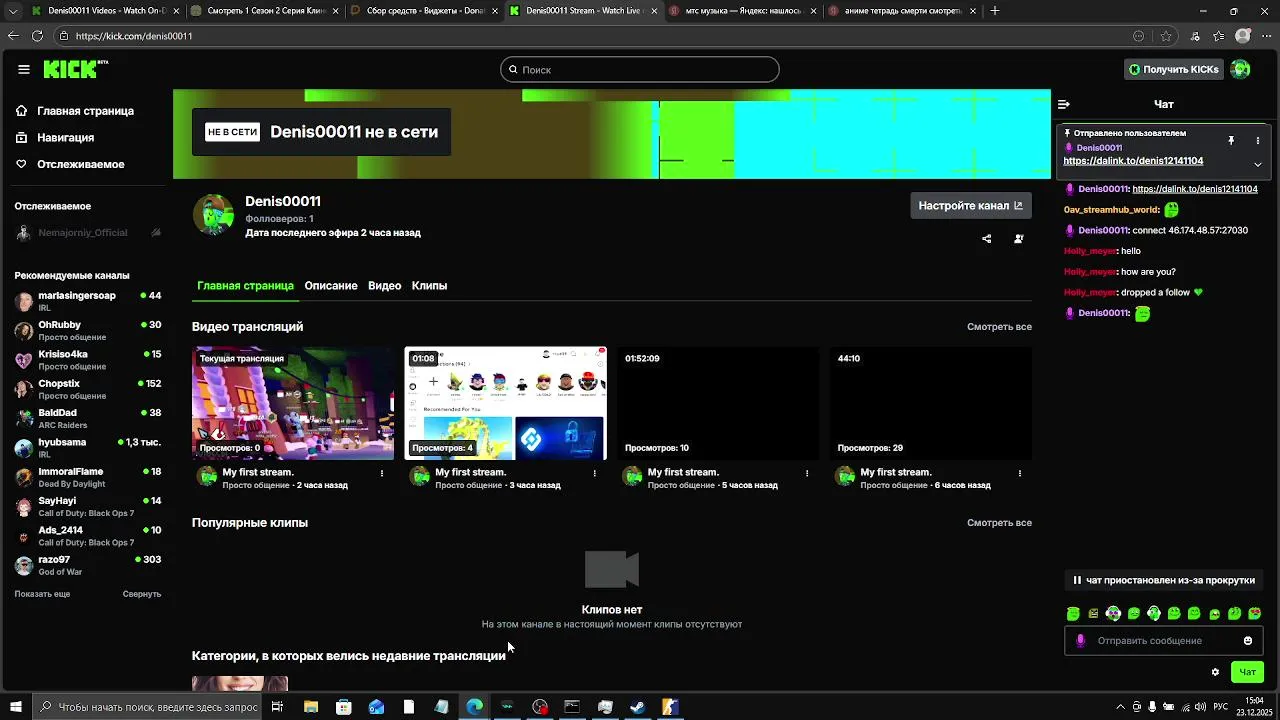Open options for the 6 часов назад stream
Image resolution: width=1280 pixels, height=720 pixels.
(1020, 473)
